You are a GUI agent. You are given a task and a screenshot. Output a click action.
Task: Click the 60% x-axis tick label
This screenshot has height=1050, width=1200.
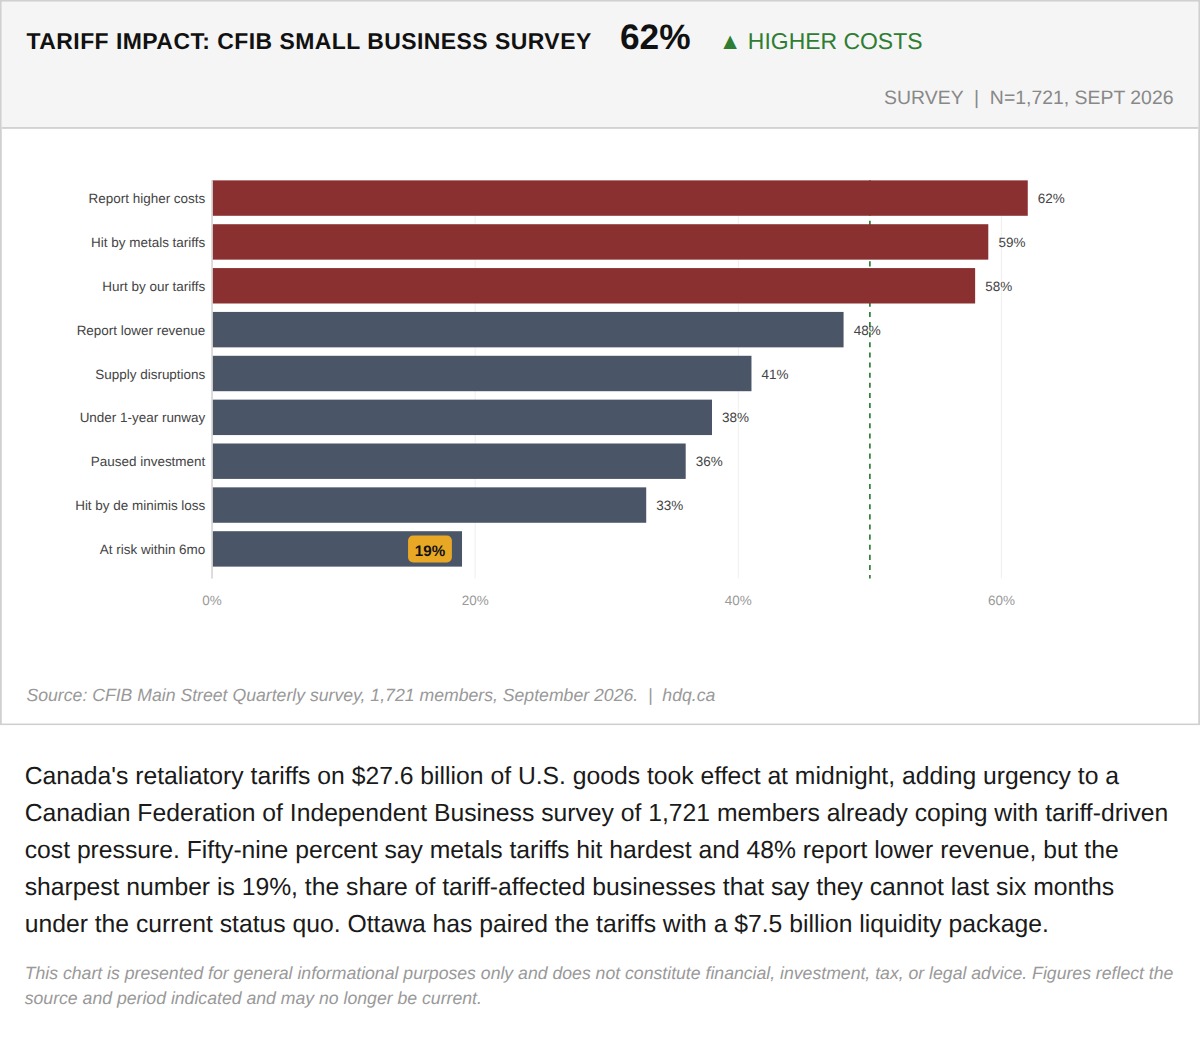[x=1001, y=600]
